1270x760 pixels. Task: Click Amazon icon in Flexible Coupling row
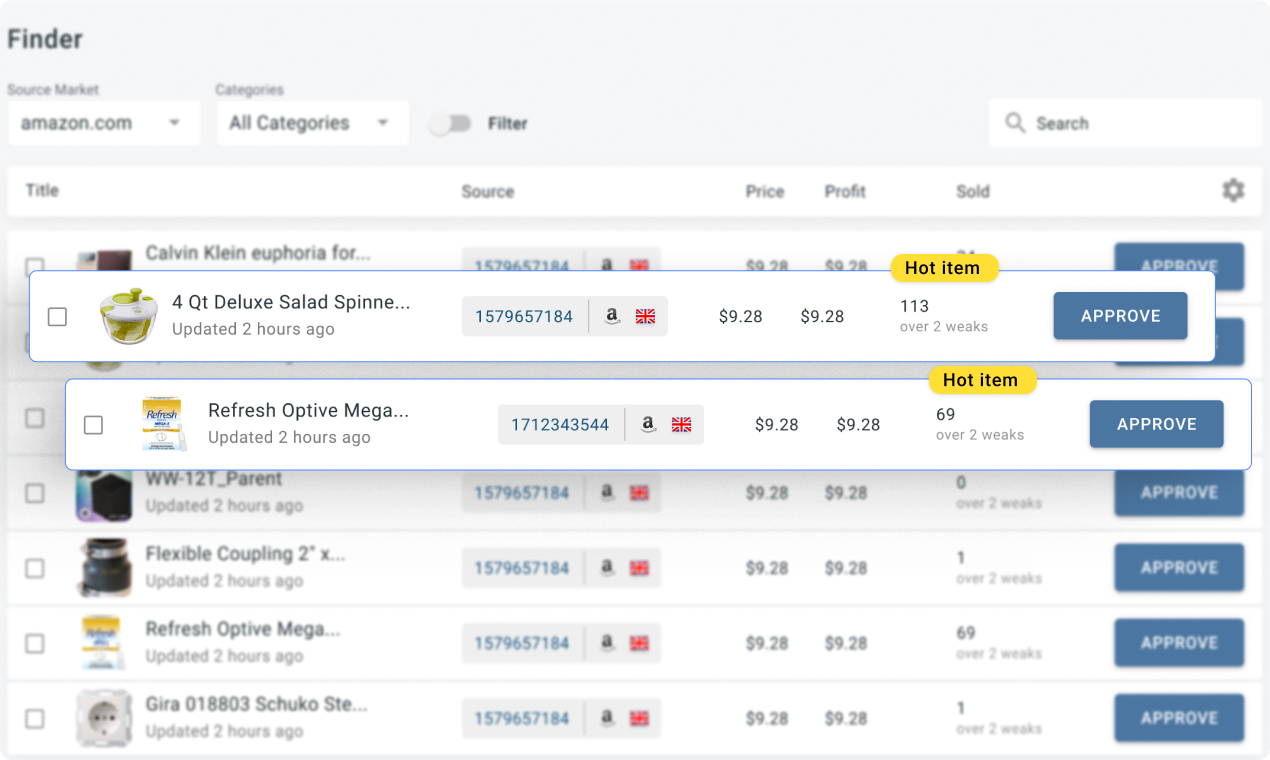point(606,567)
